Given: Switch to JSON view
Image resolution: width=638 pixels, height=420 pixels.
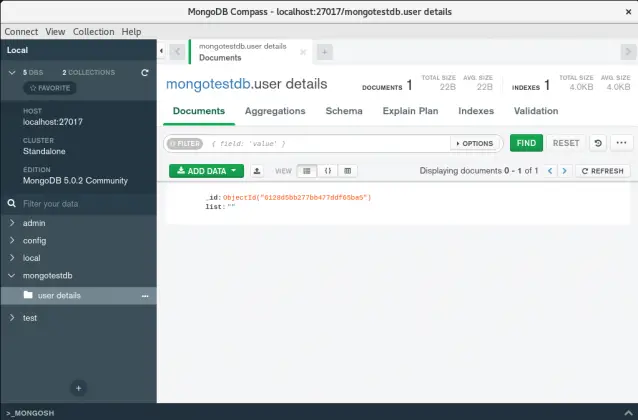Looking at the screenshot, I should (x=327, y=171).
